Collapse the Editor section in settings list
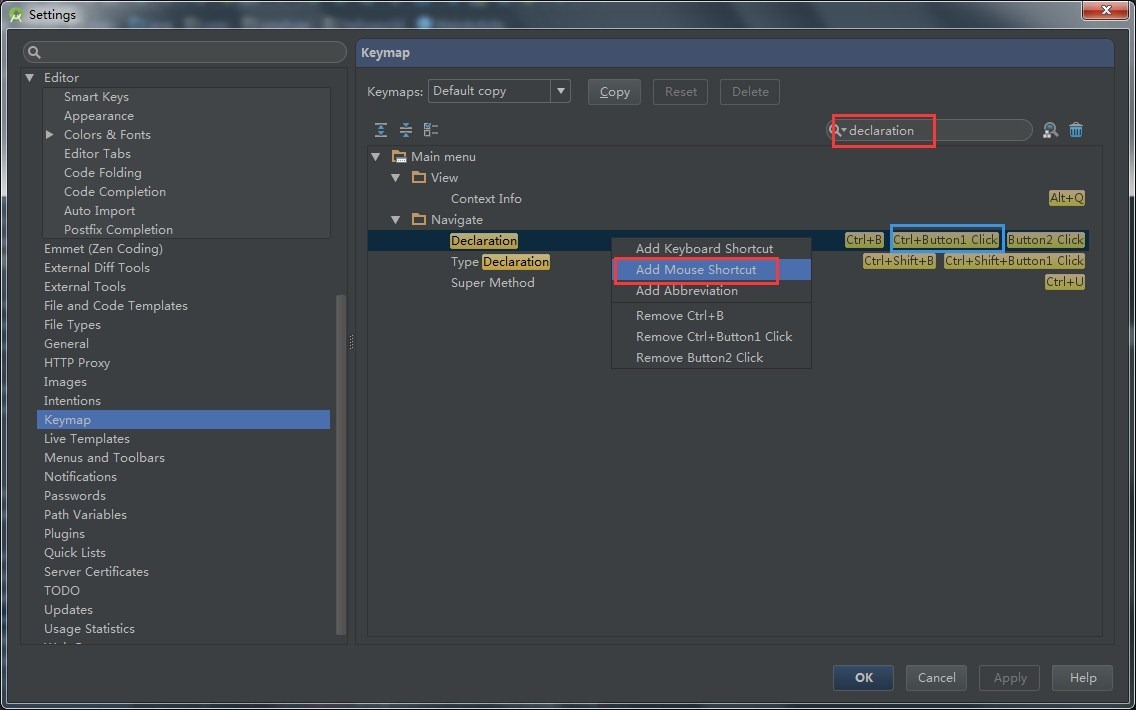The height and width of the screenshot is (710, 1136). (30, 78)
